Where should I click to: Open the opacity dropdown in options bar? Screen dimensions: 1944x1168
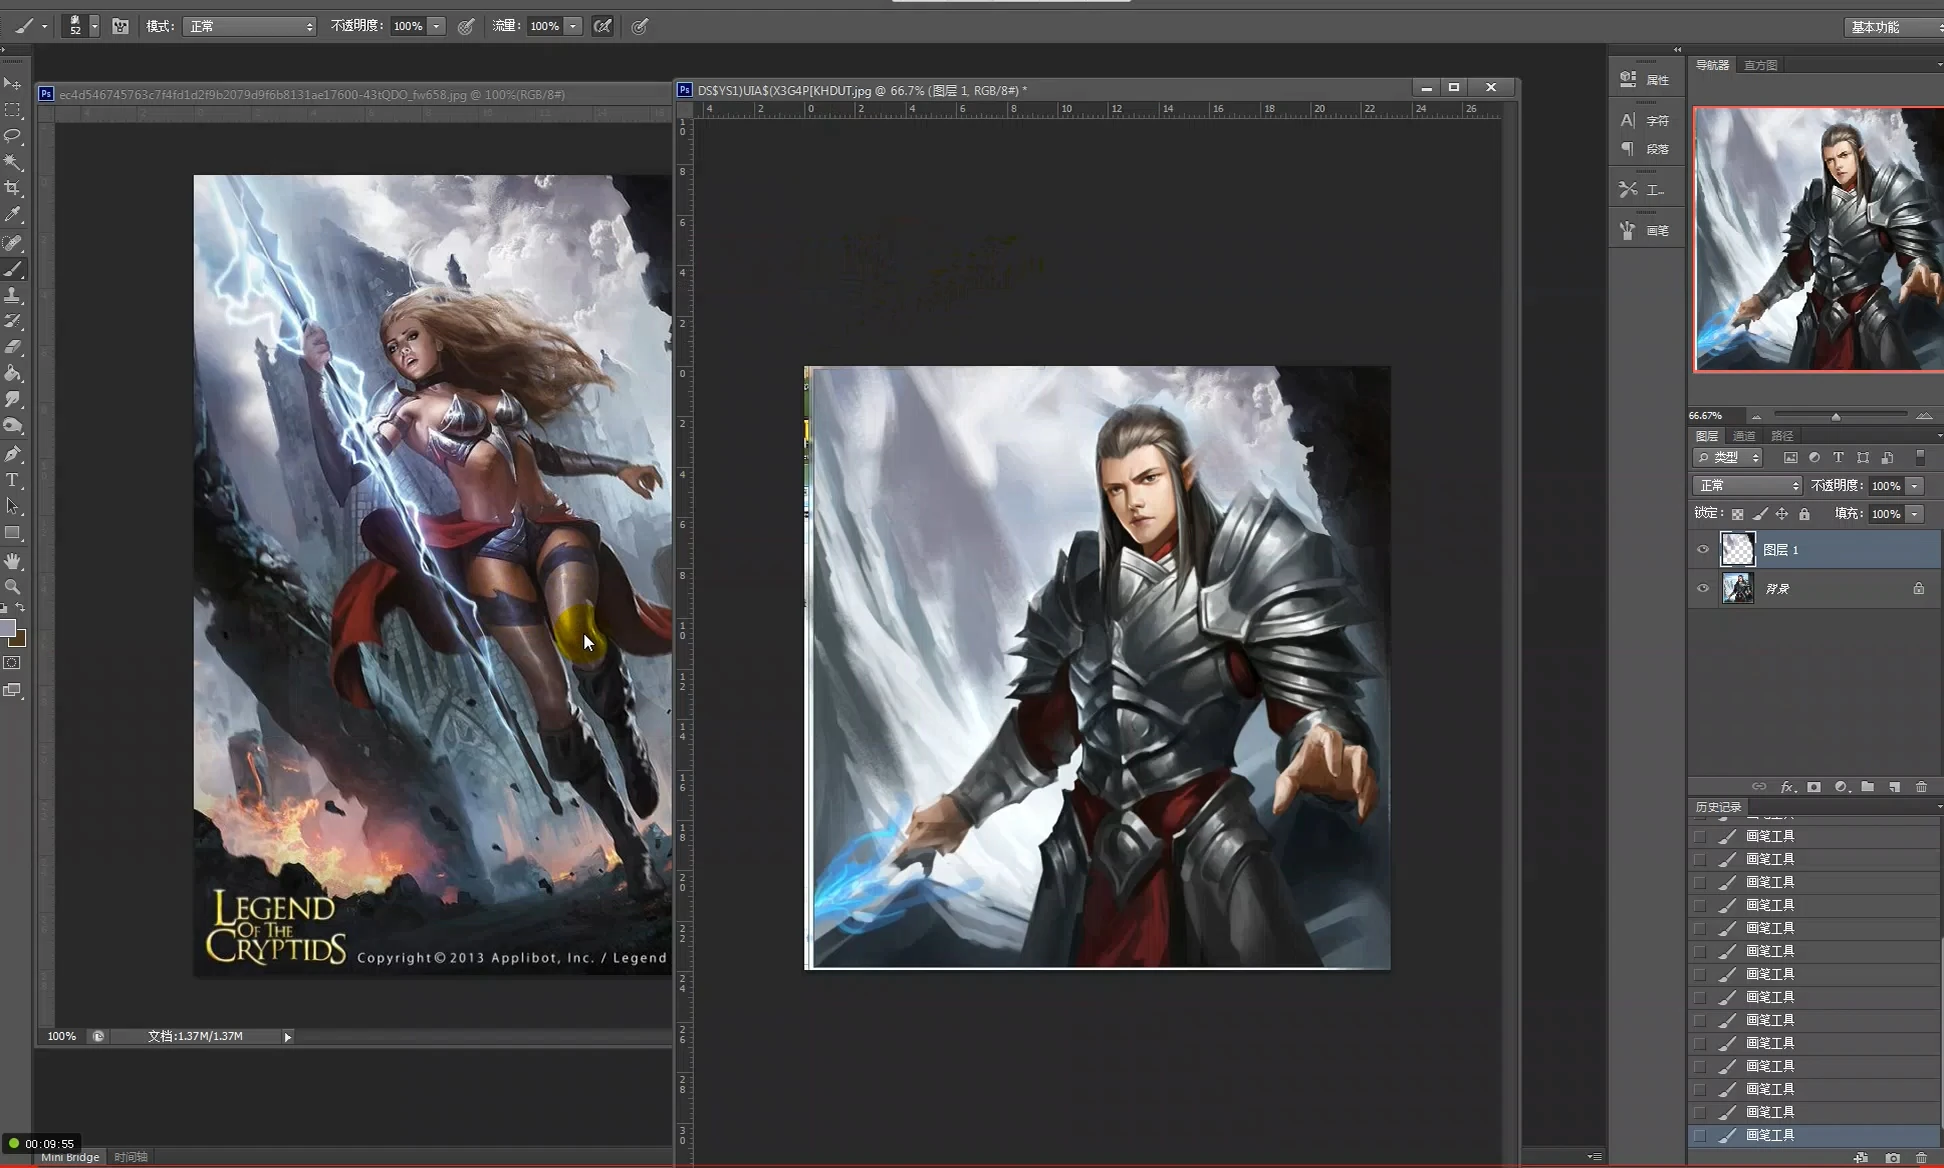(436, 26)
